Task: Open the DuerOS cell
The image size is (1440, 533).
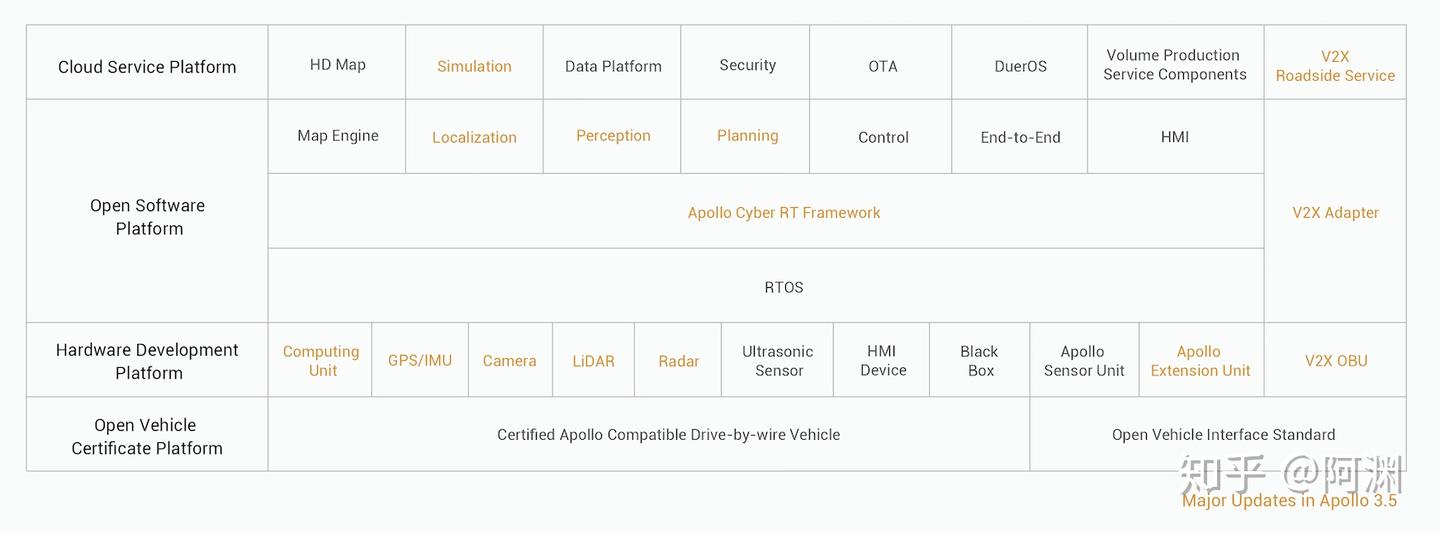Action: pyautogui.click(x=1020, y=66)
